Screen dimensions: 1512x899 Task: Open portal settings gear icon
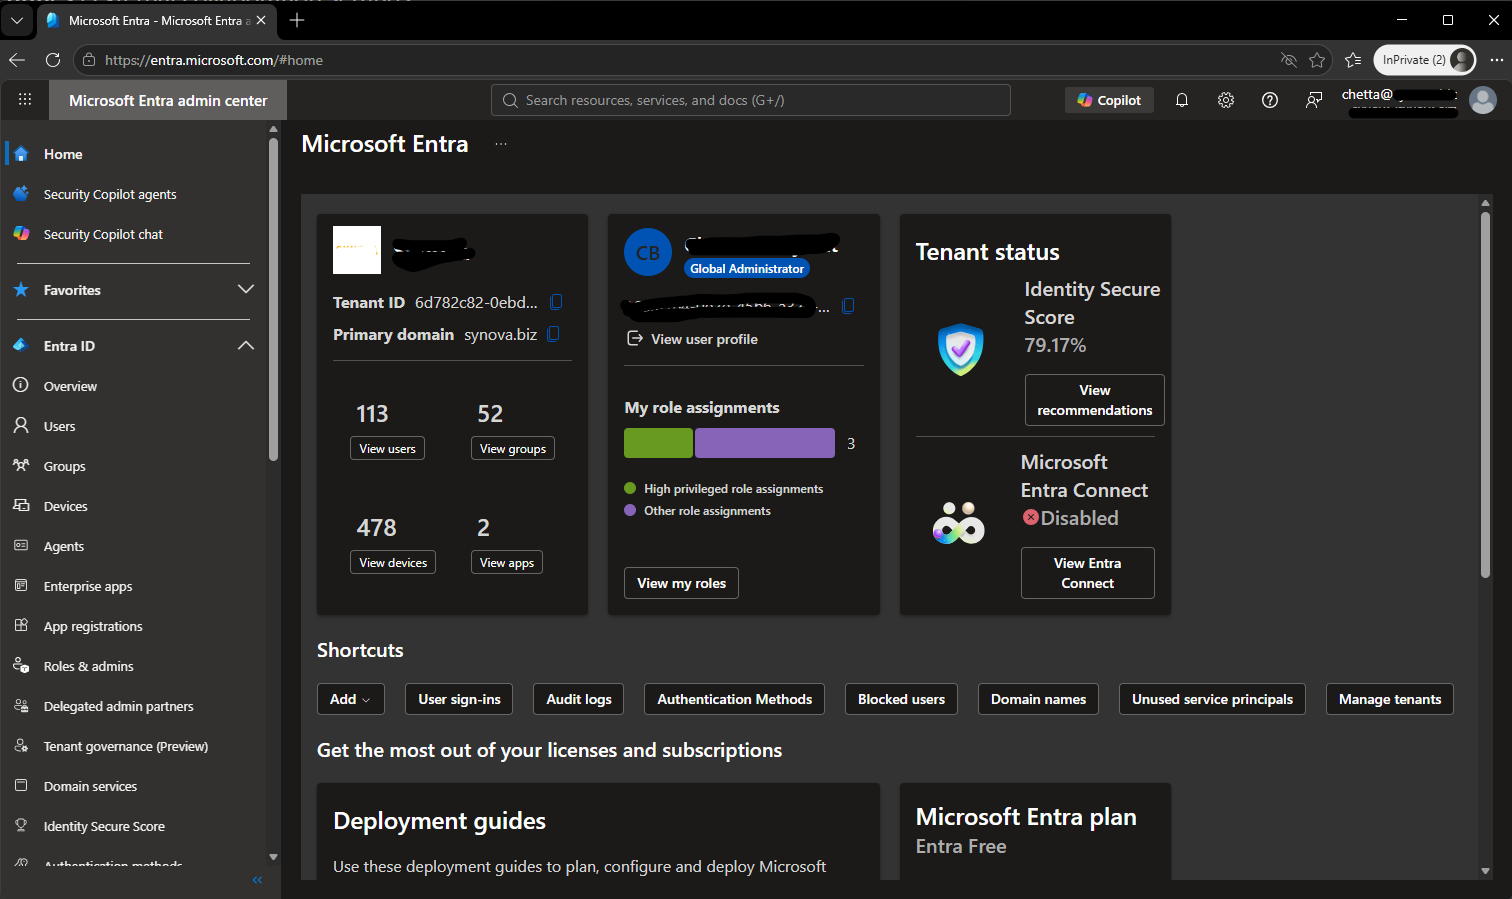pyautogui.click(x=1226, y=100)
